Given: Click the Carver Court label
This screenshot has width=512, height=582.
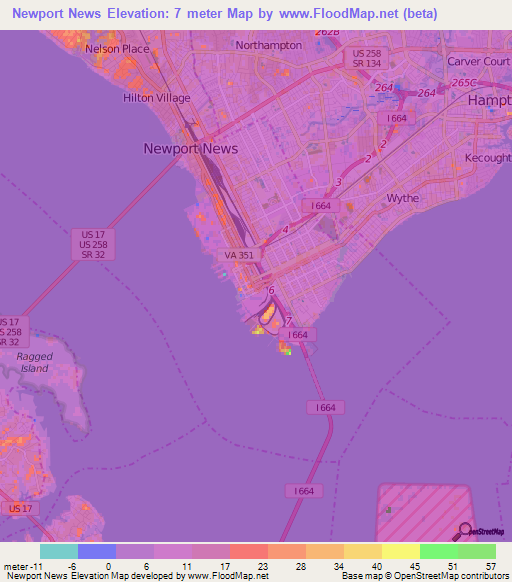Looking at the screenshot, I should coord(479,61).
